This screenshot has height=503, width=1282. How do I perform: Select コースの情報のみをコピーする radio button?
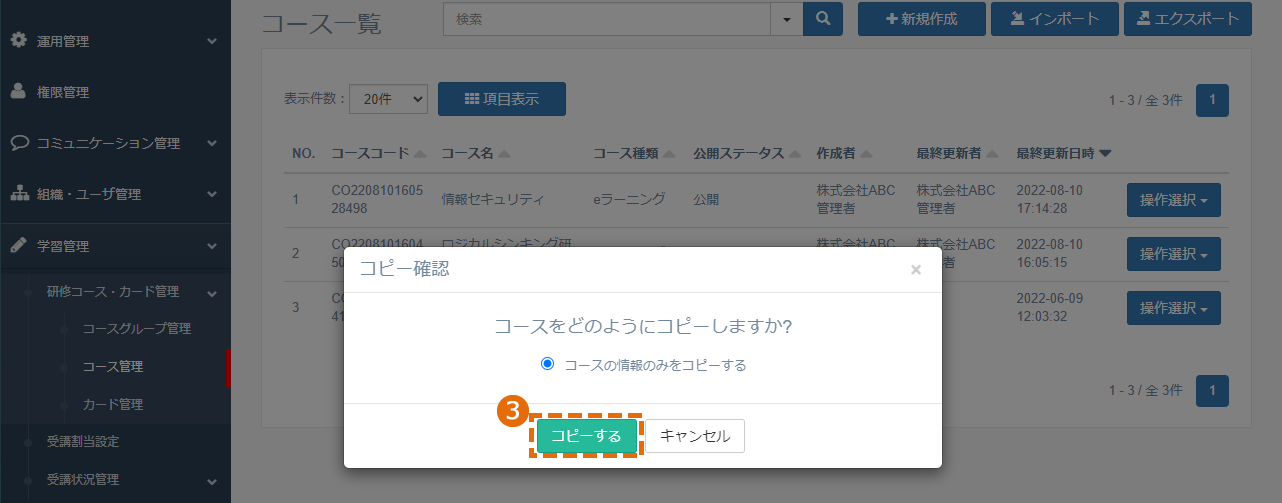pyautogui.click(x=547, y=364)
